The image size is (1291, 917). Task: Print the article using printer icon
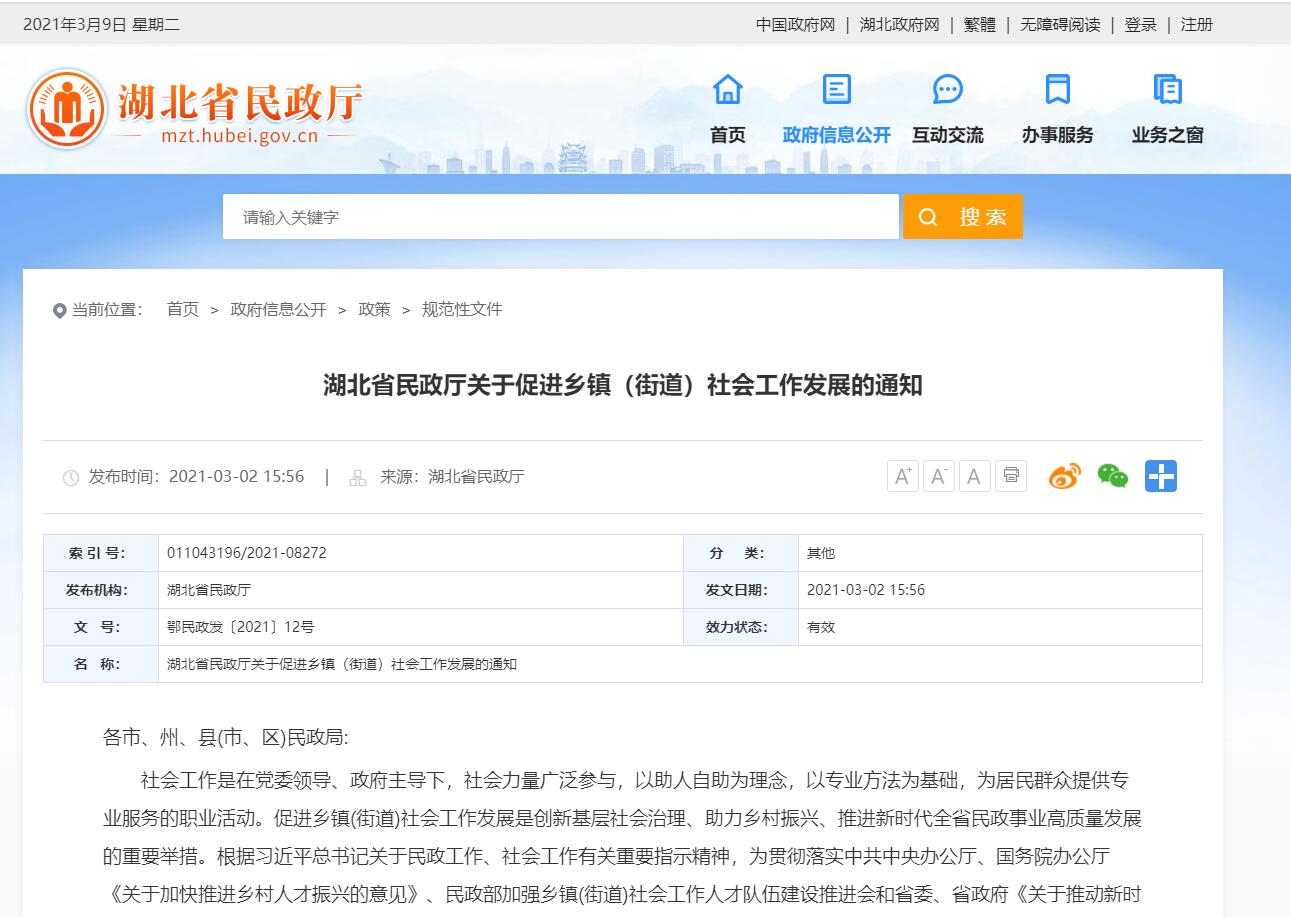[1011, 476]
